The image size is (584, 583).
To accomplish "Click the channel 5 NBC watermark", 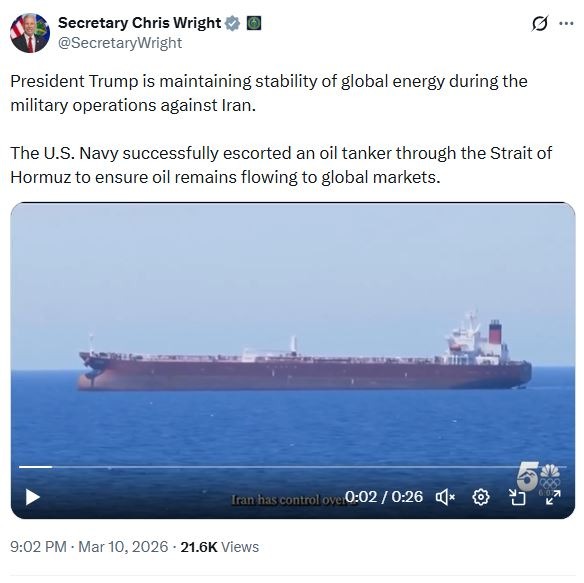I will [539, 478].
